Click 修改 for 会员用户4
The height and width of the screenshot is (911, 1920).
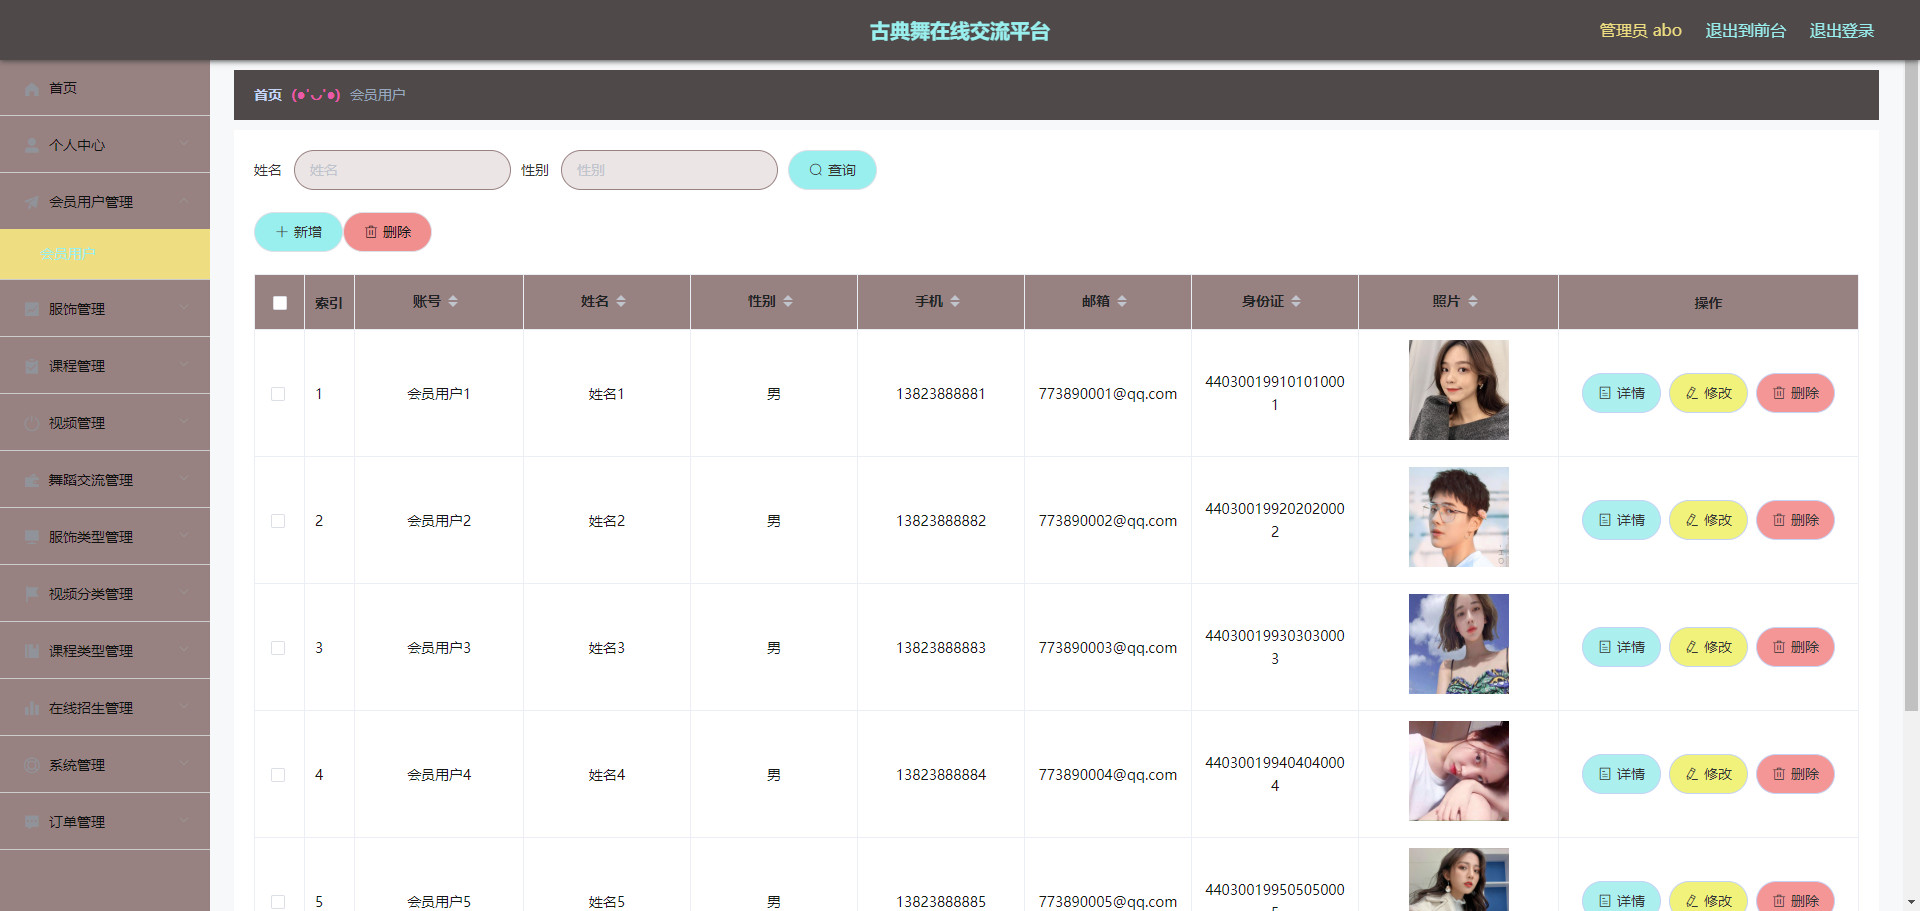[x=1708, y=774]
